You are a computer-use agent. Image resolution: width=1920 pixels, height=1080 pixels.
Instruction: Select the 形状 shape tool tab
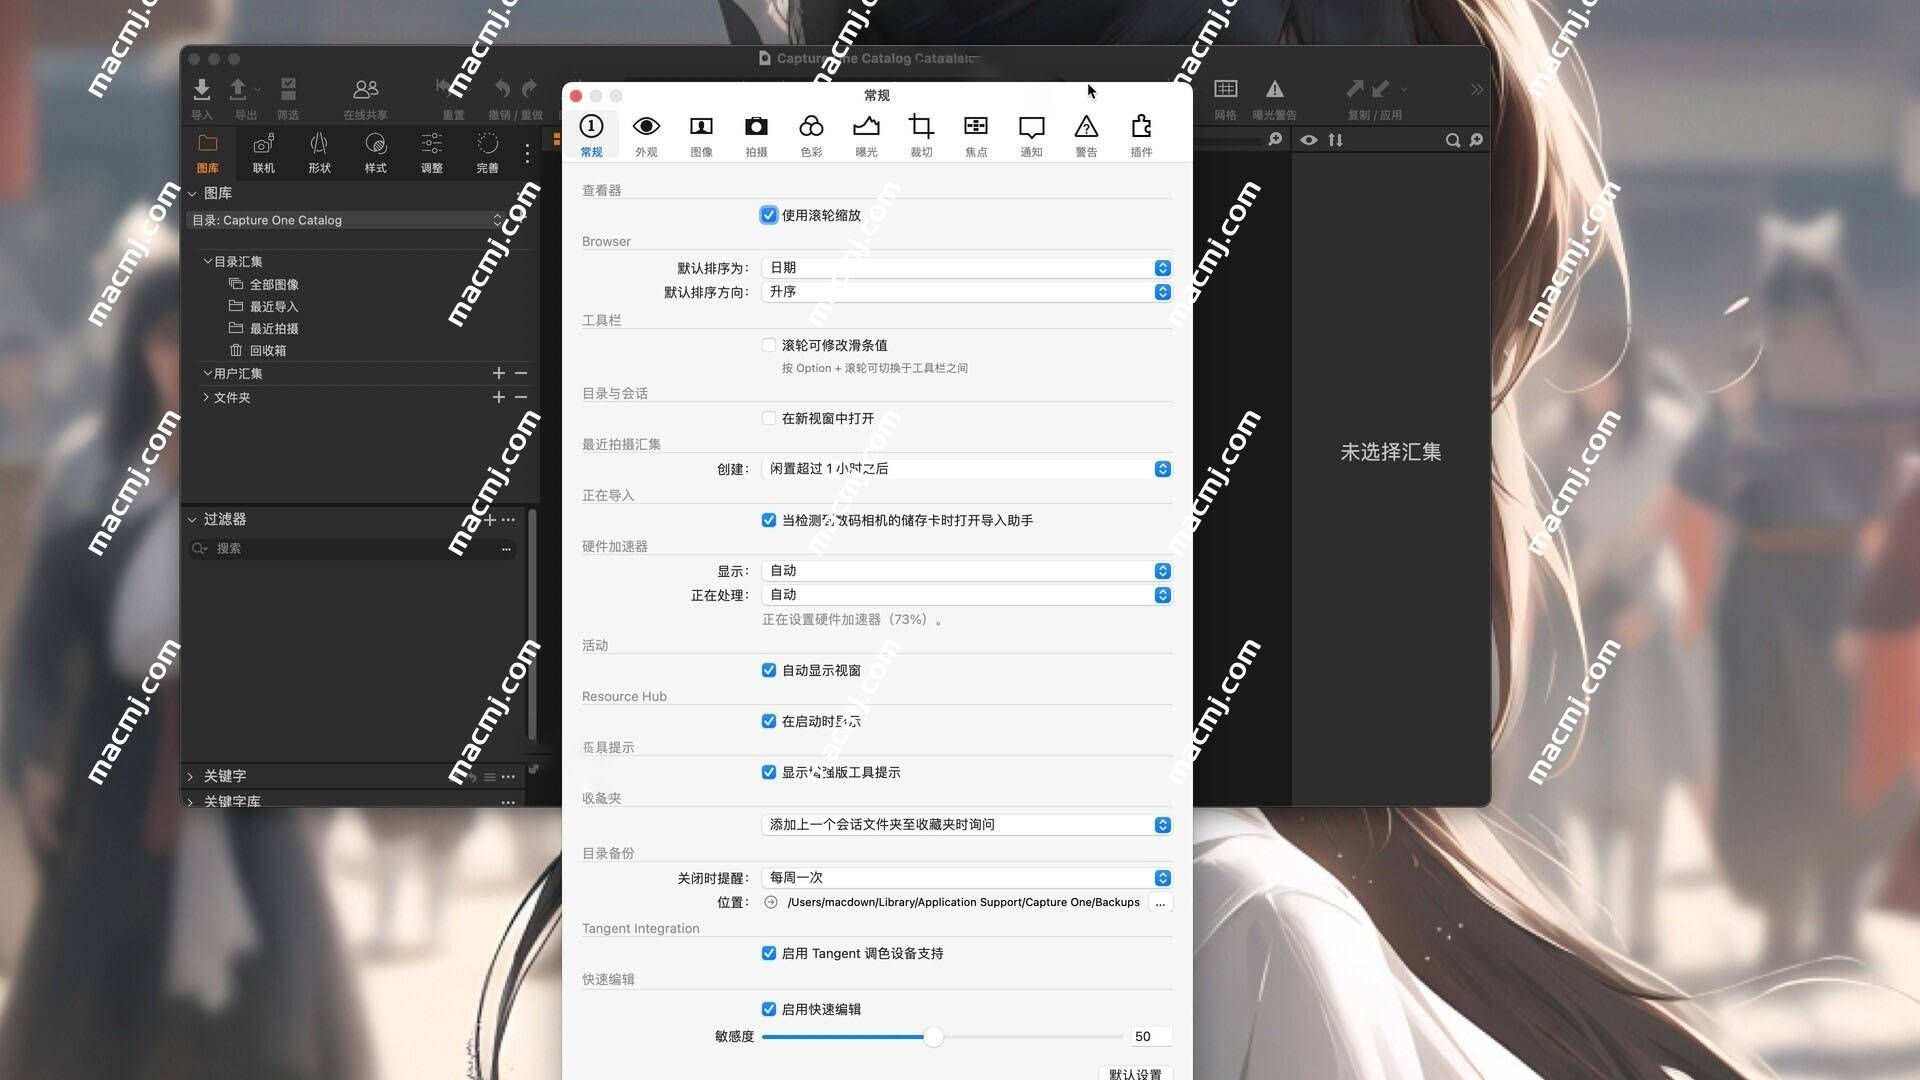(x=319, y=153)
